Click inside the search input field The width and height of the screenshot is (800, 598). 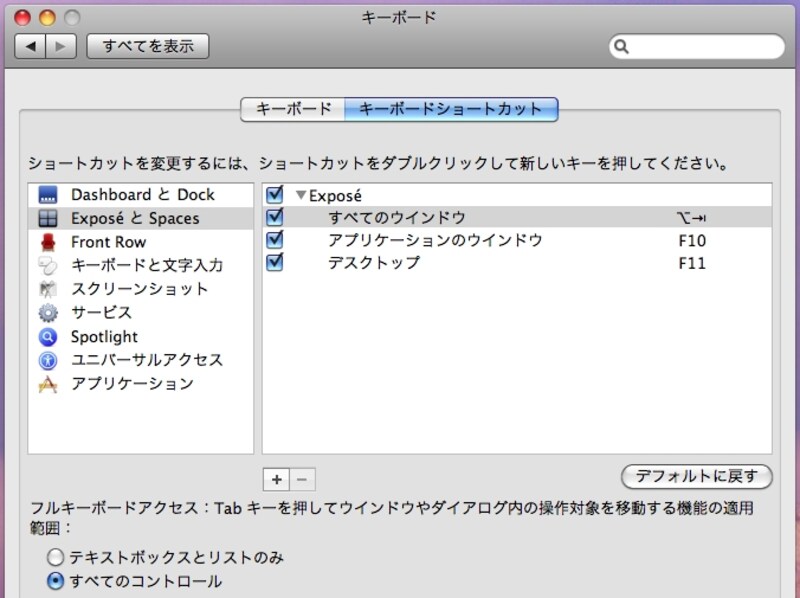click(700, 46)
